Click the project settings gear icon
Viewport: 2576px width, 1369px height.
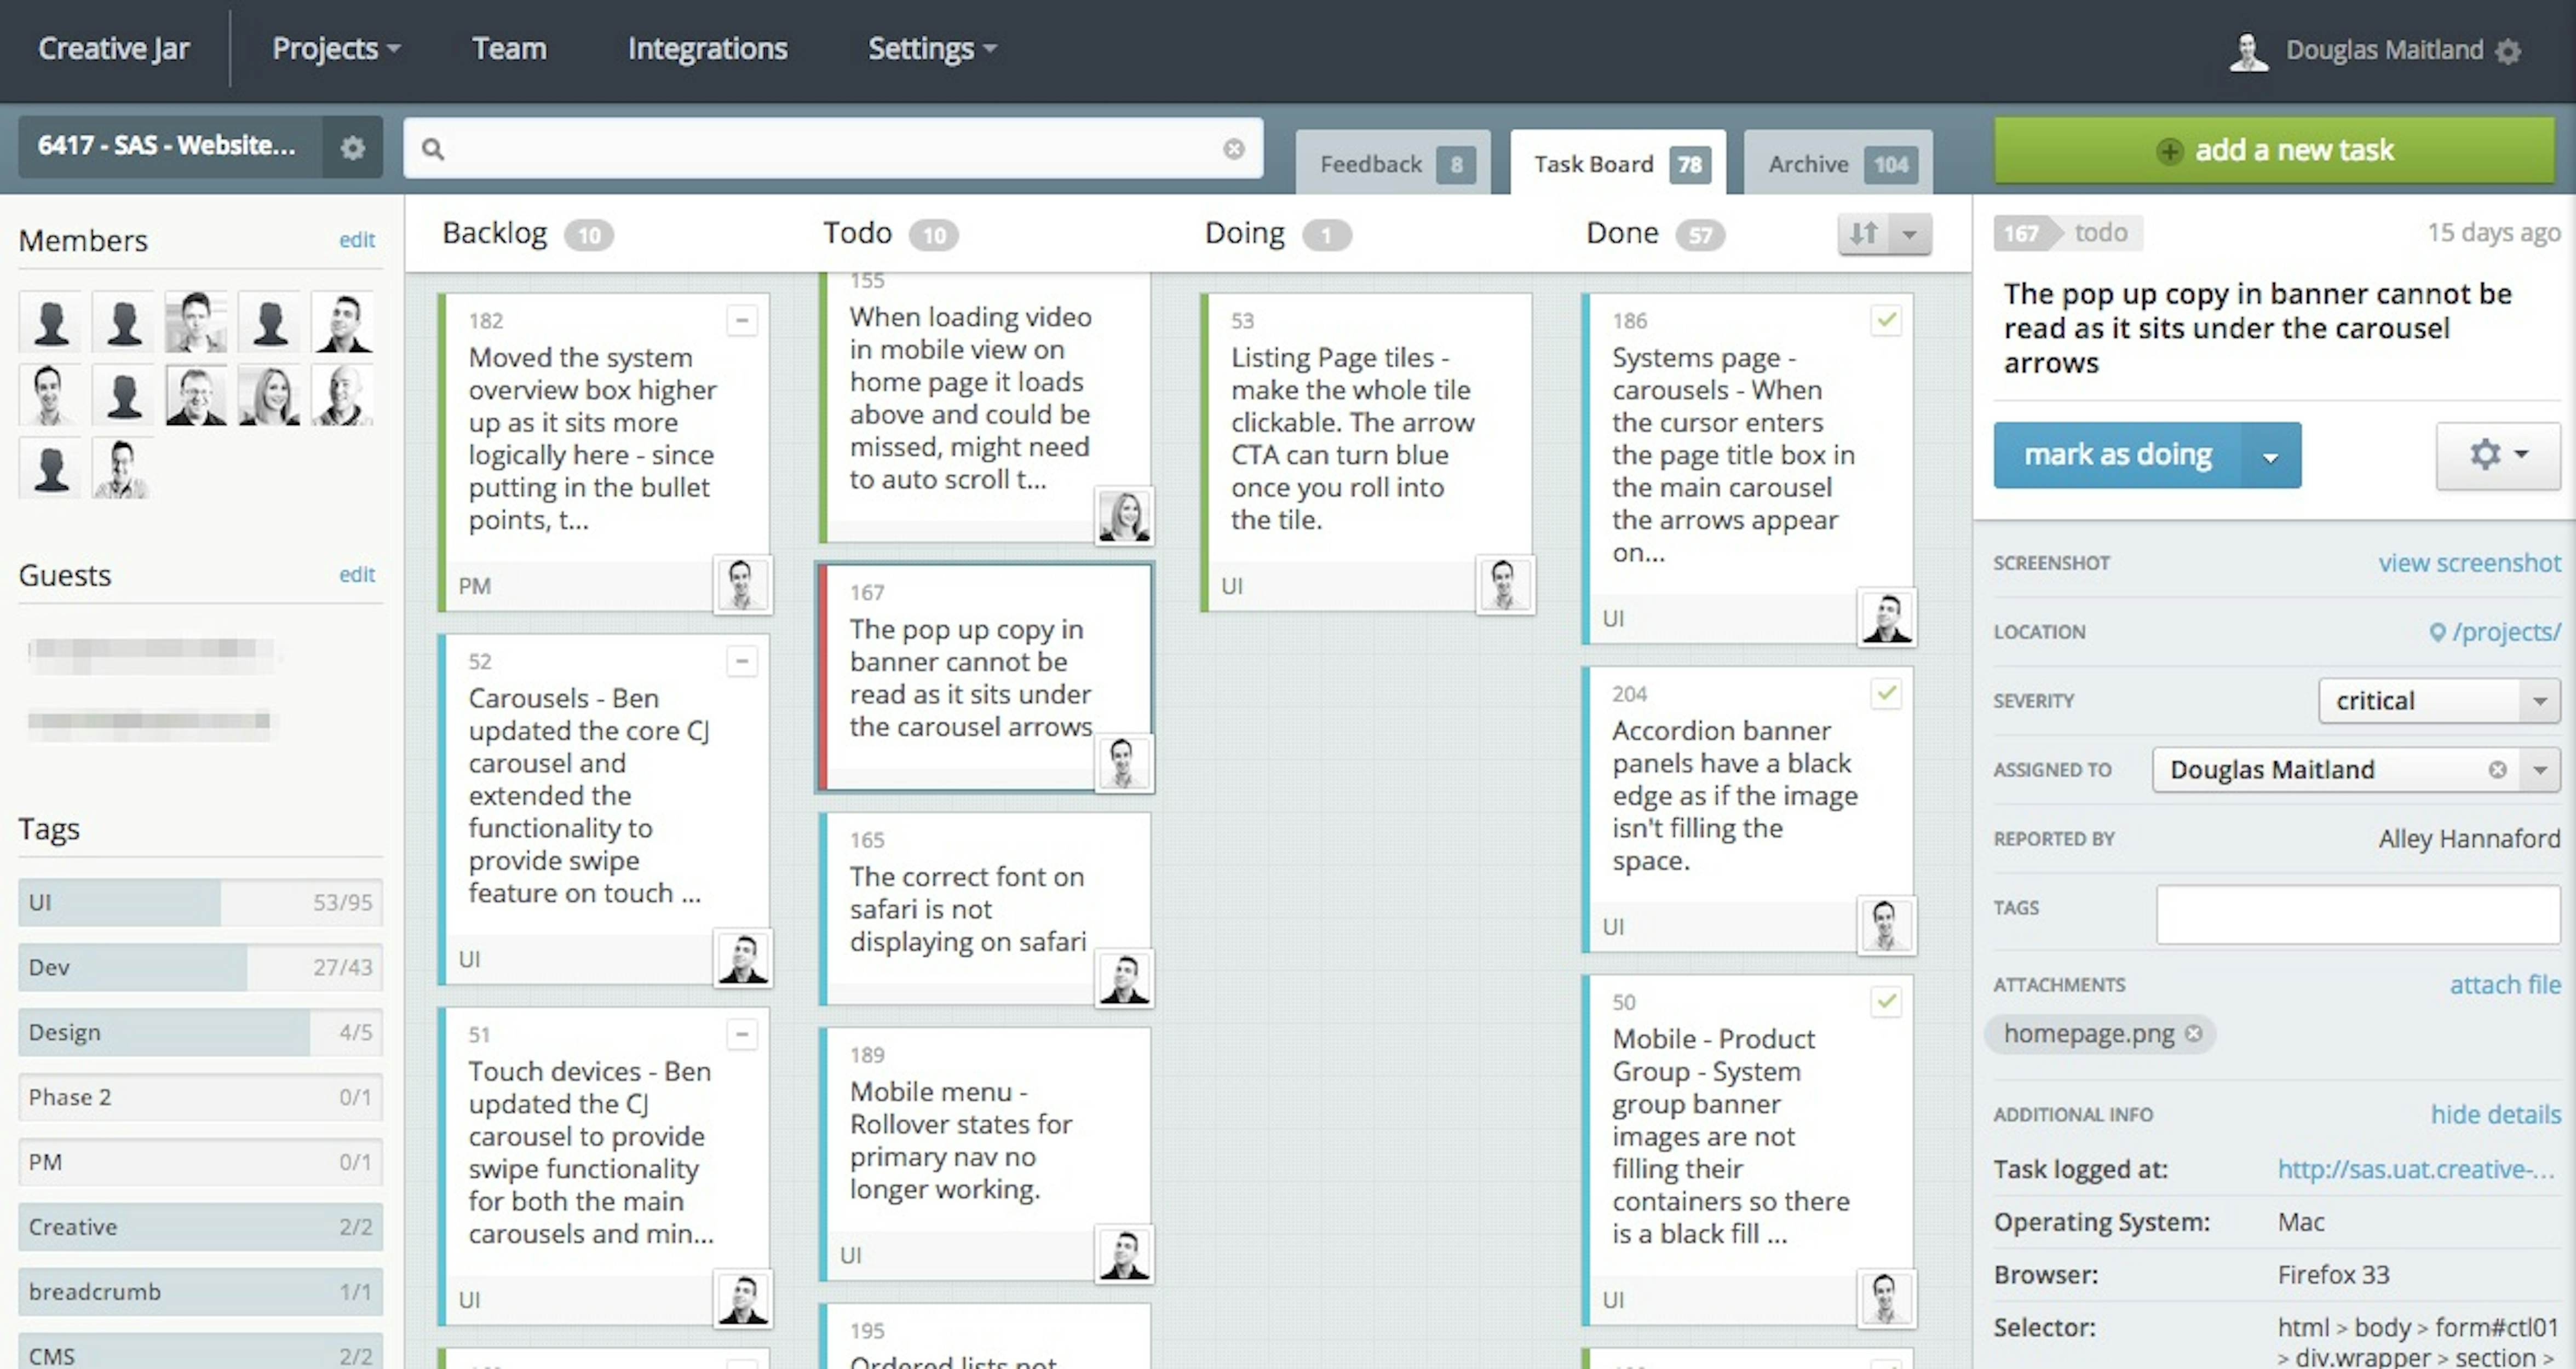[x=352, y=148]
